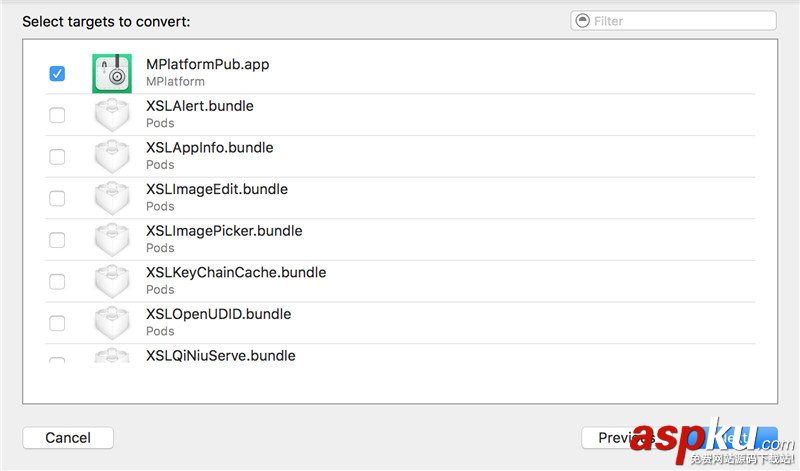800x471 pixels.
Task: Click the MPlatformPub.app application icon
Action: pos(112,73)
